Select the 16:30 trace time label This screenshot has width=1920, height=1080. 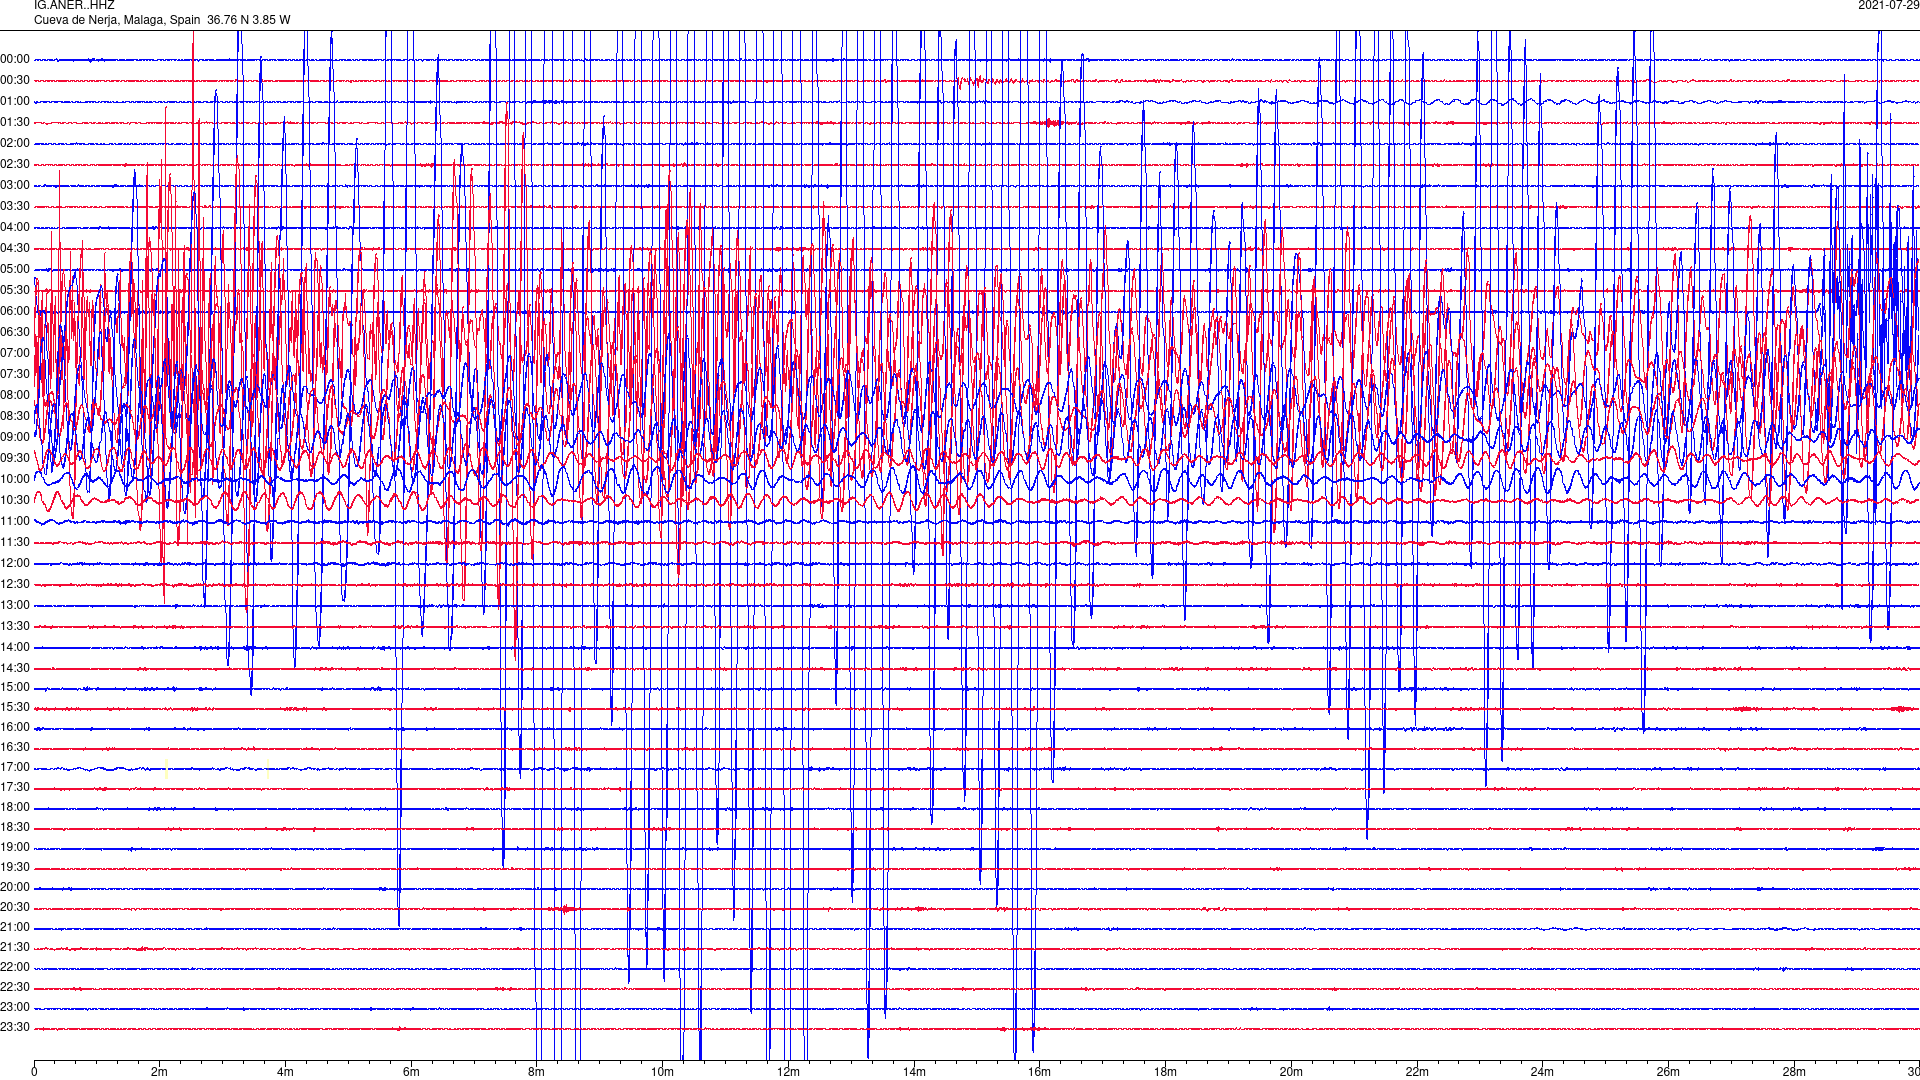click(x=15, y=748)
